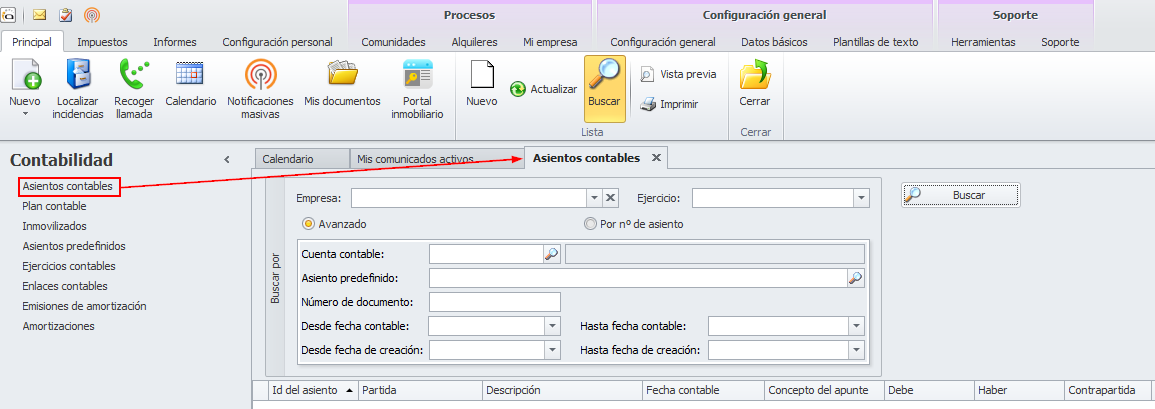Click the magnifier lookup in Asiento predefinido field
The height and width of the screenshot is (409, 1155).
[x=855, y=278]
